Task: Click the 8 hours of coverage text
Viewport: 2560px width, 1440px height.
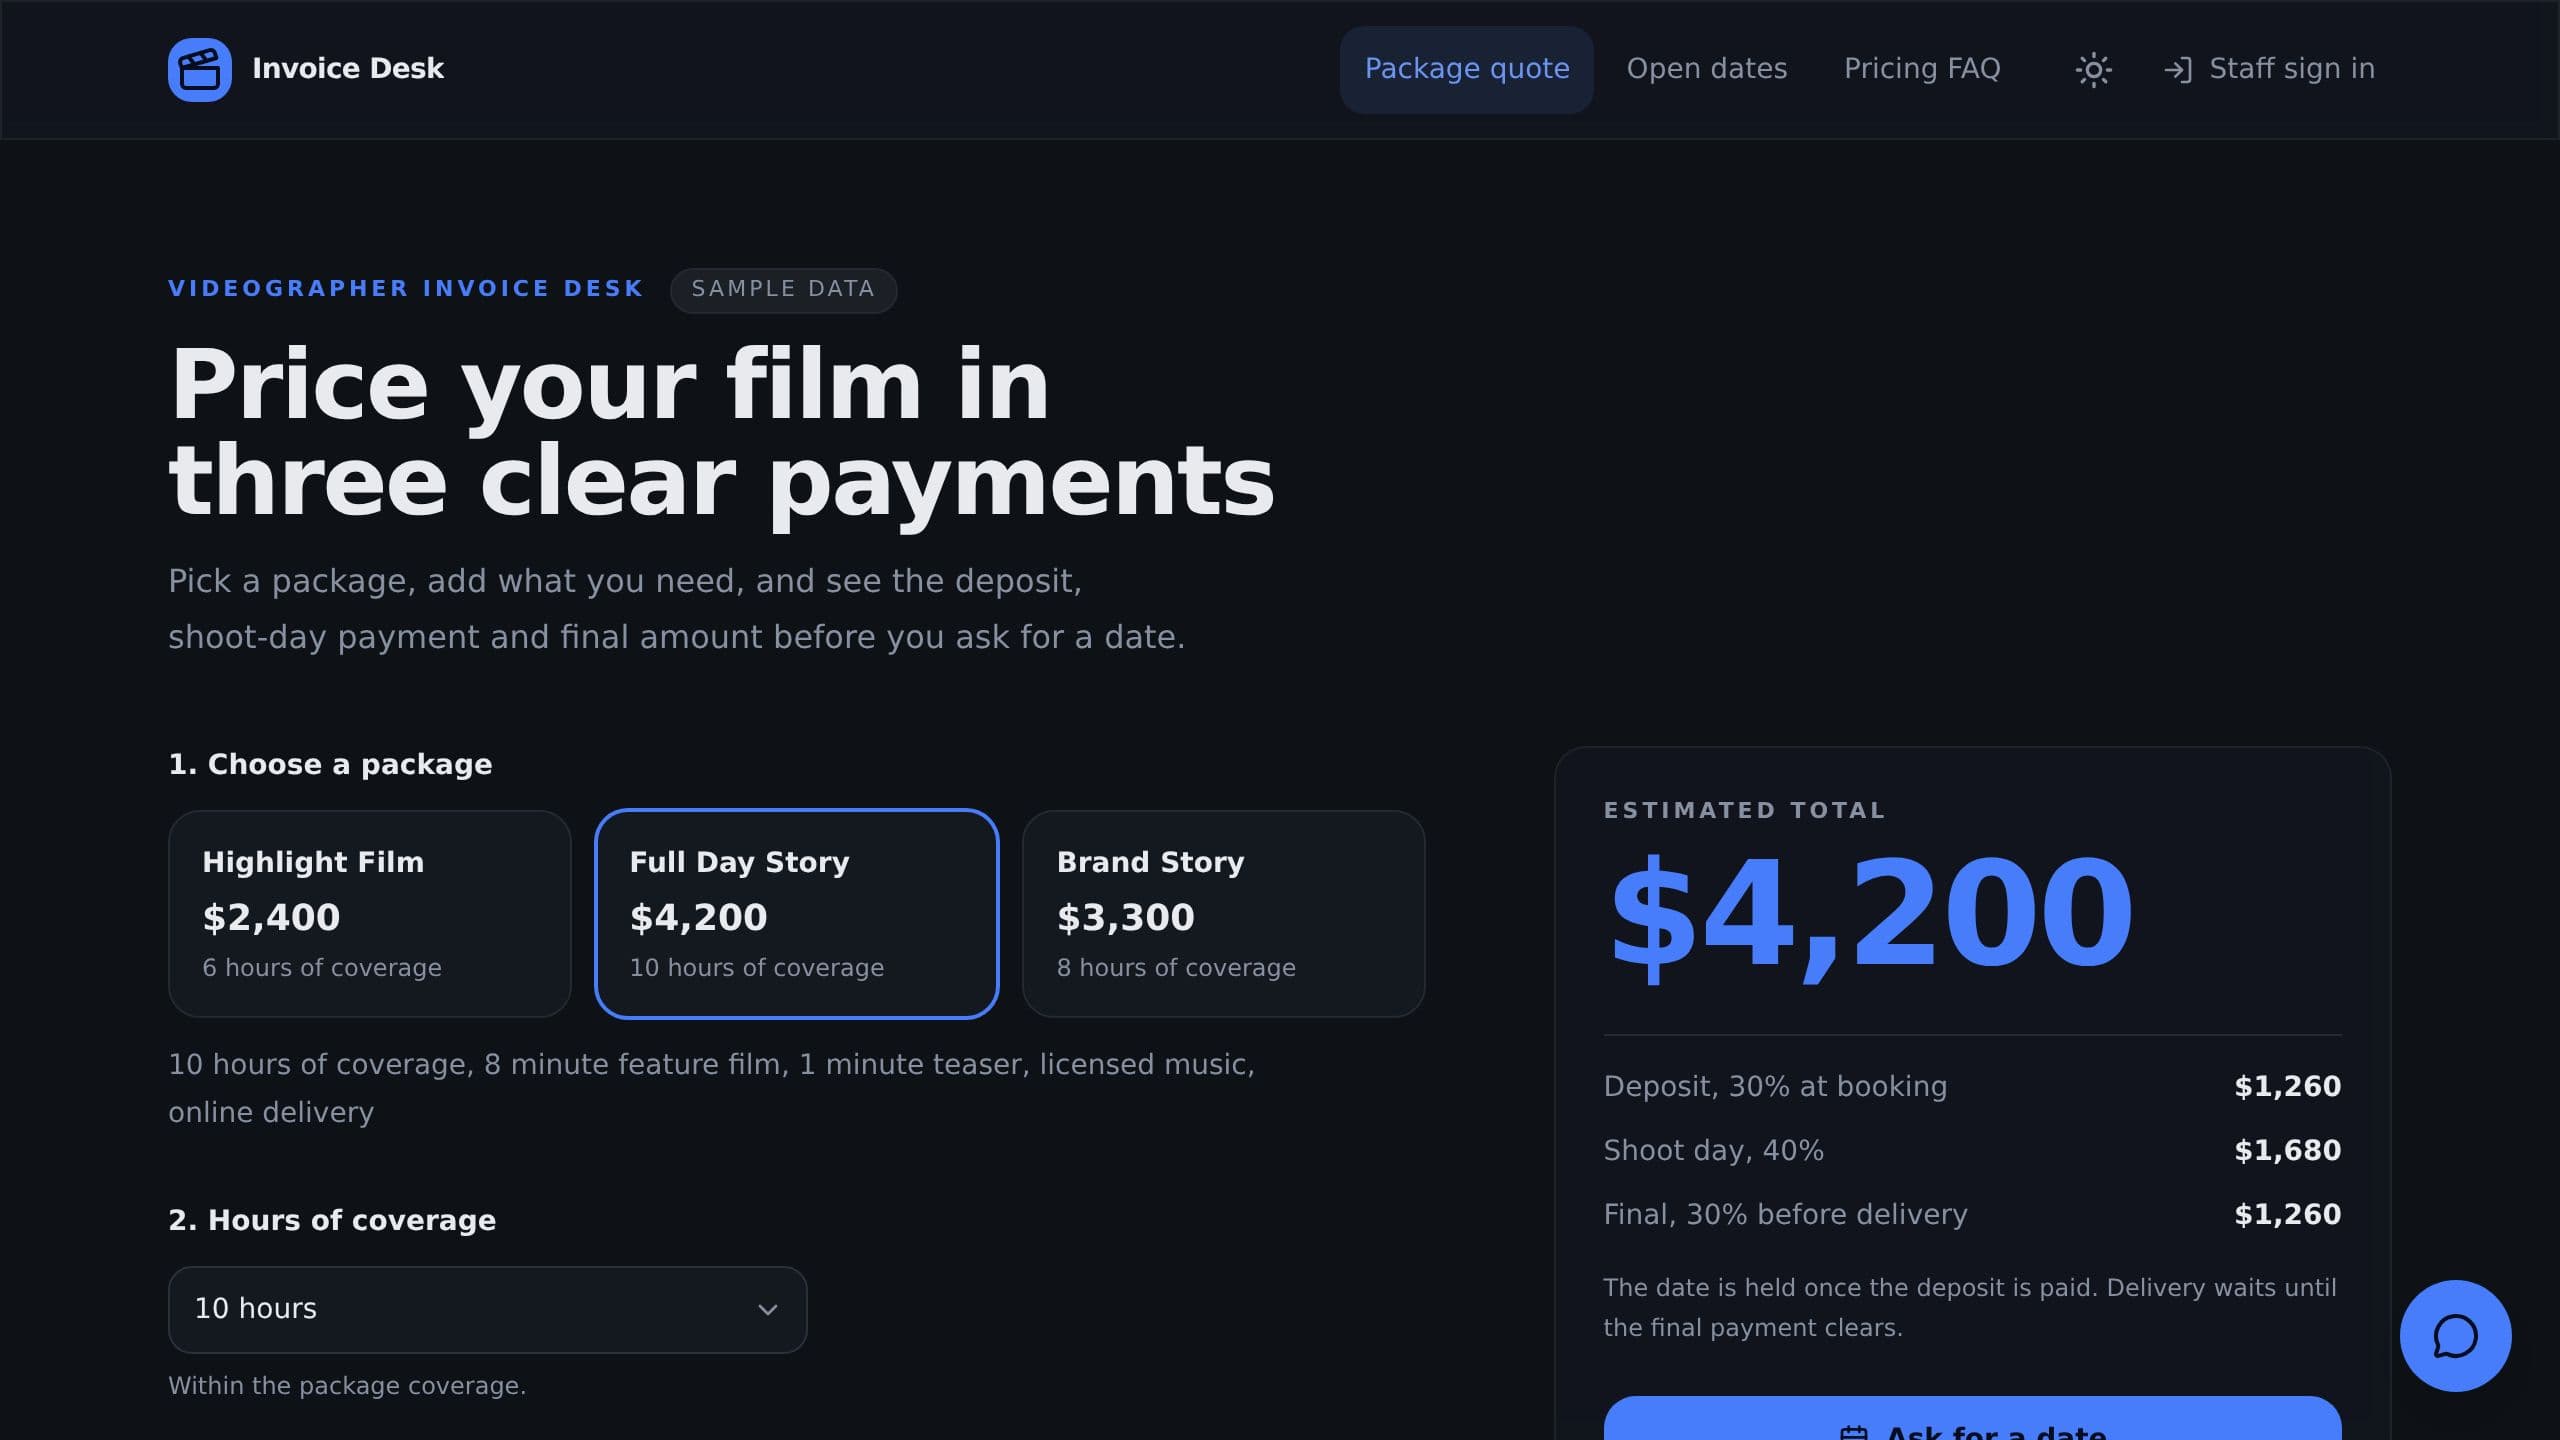Action: point(1176,967)
